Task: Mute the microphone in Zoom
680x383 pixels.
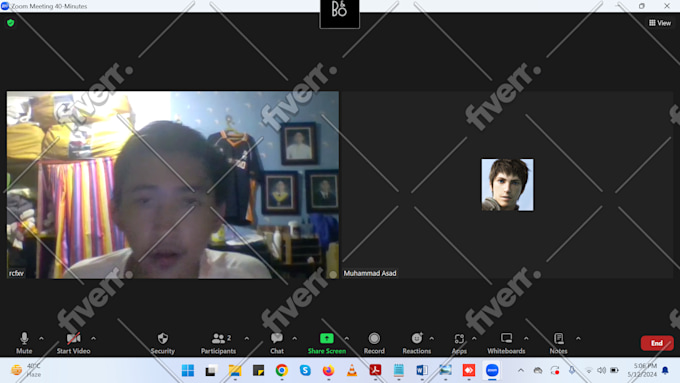Action: point(24,343)
